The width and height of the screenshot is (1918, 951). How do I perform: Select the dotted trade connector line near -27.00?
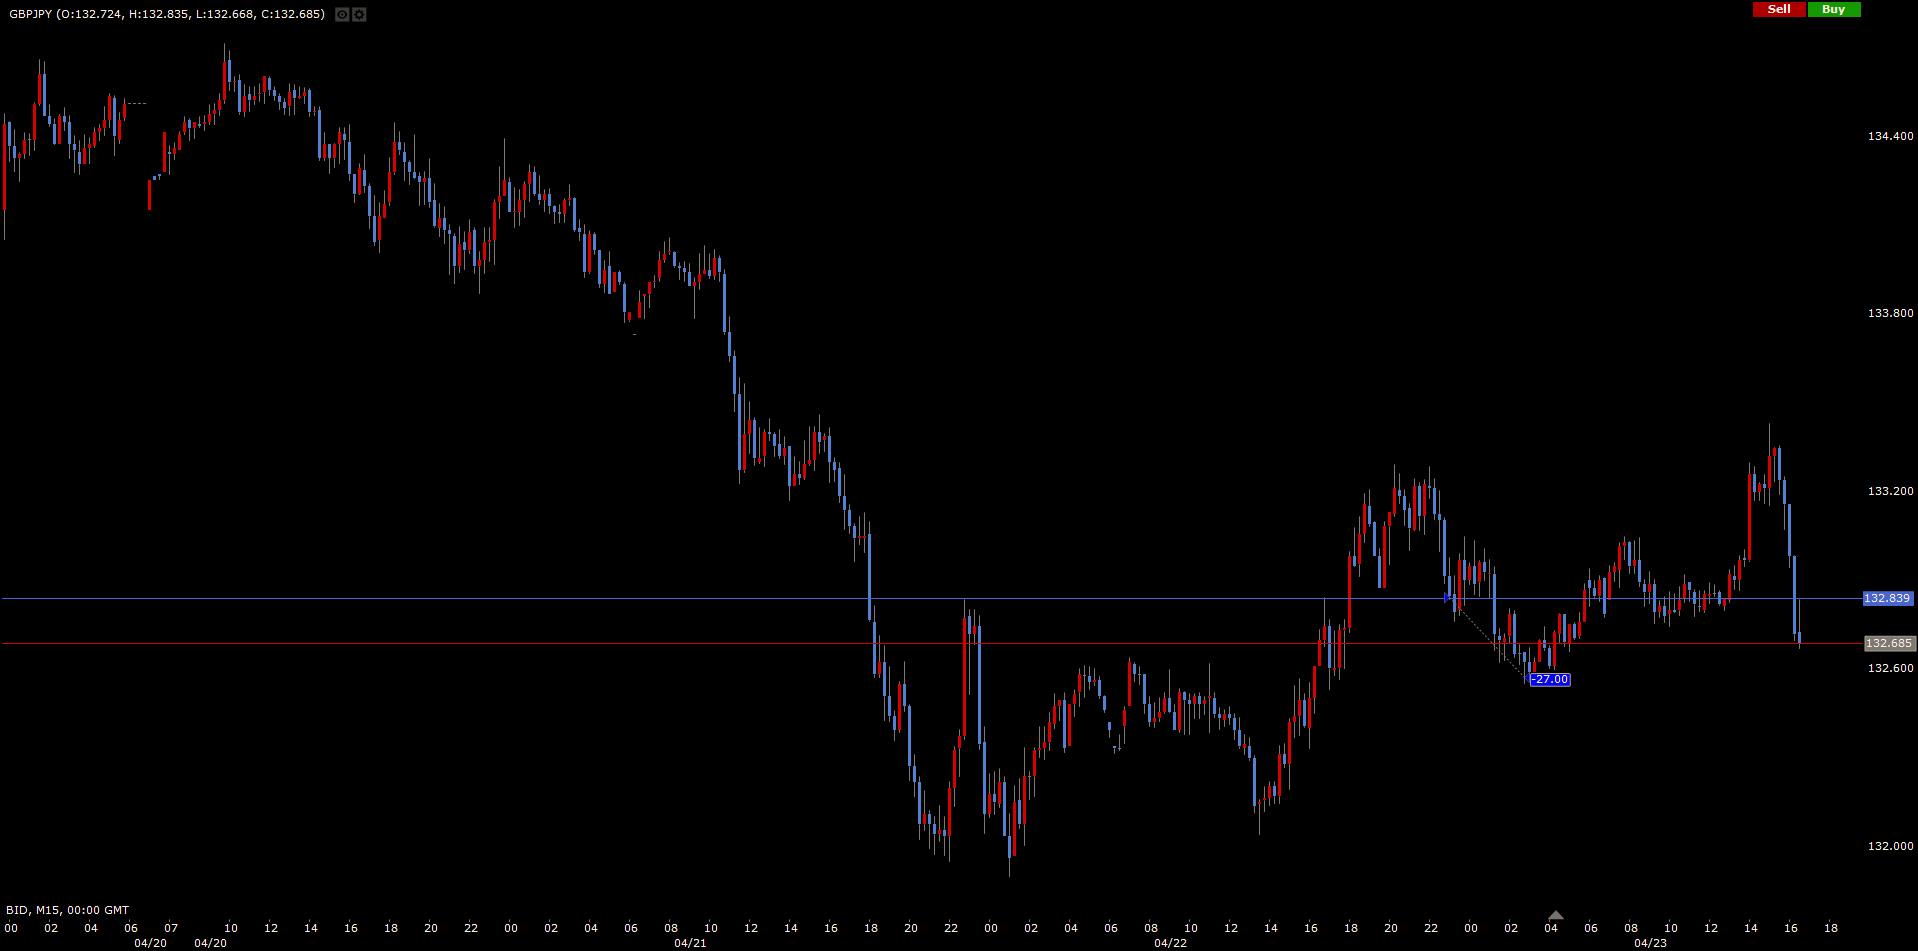pyautogui.click(x=1488, y=639)
